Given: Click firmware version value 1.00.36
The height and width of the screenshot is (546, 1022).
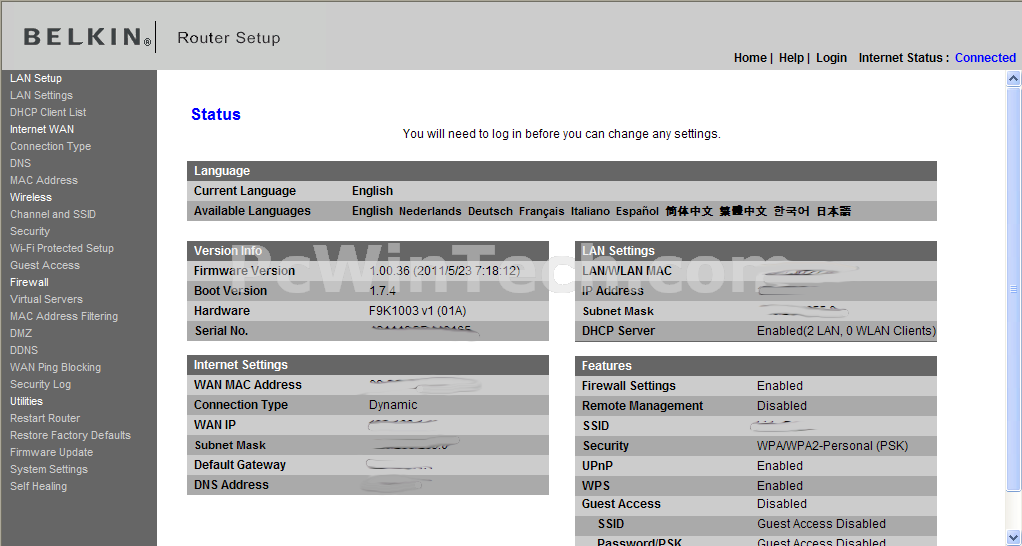Looking at the screenshot, I should click(445, 270).
